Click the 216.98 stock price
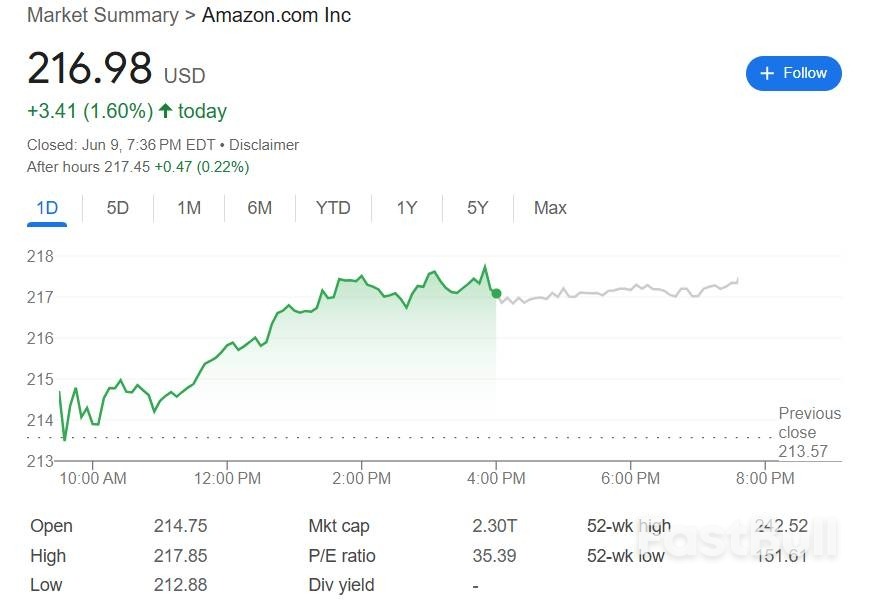892x604 pixels. click(x=90, y=69)
